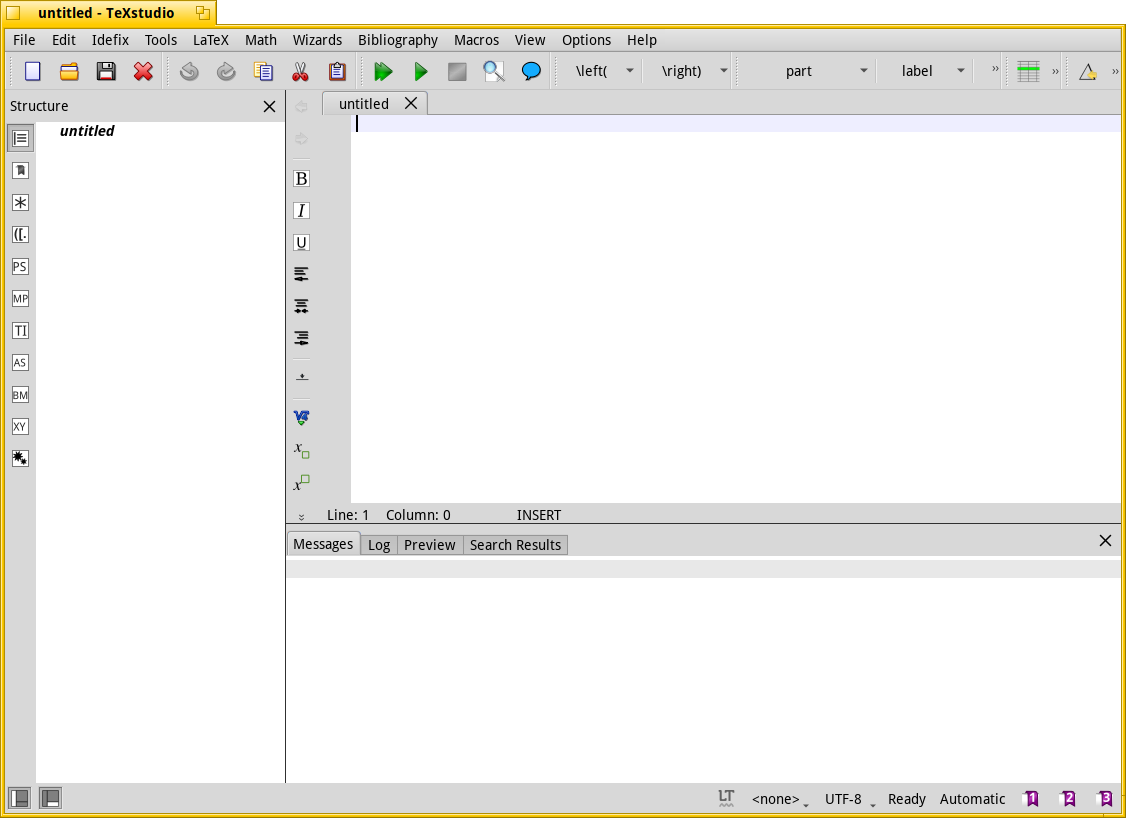This screenshot has height=818, width=1126.
Task: Cut selection with scissors icon
Action: point(300,71)
